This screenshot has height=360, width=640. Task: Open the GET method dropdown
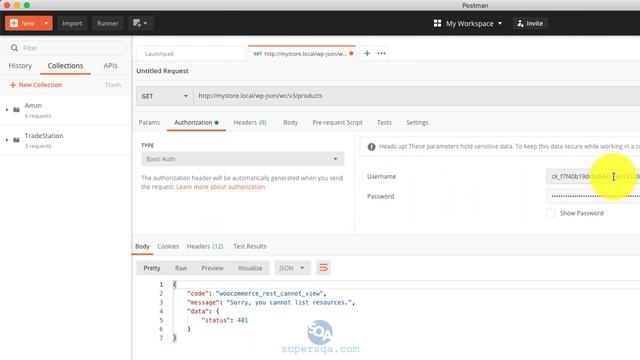point(164,96)
